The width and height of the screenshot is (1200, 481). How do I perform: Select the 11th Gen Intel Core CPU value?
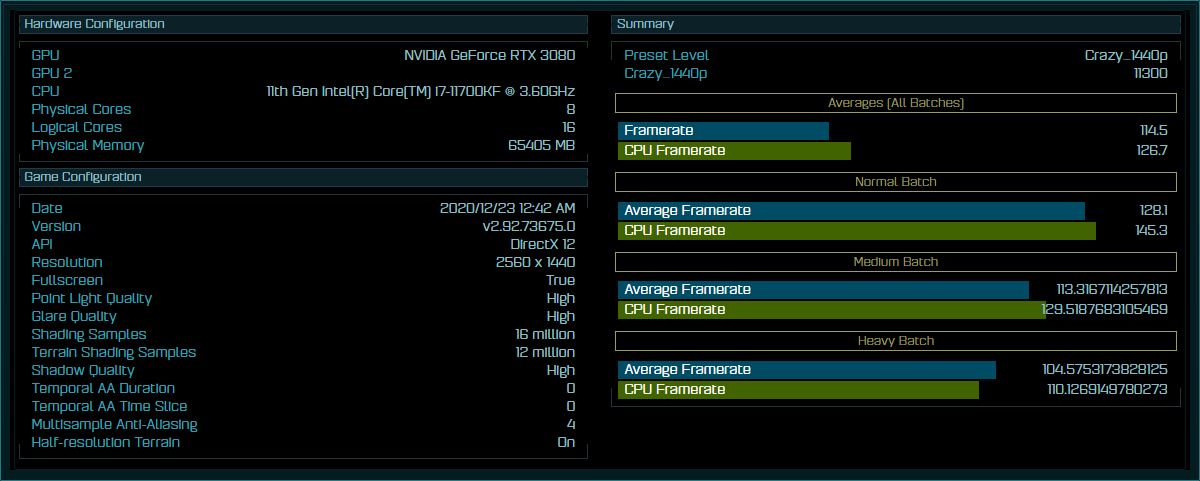click(420, 92)
